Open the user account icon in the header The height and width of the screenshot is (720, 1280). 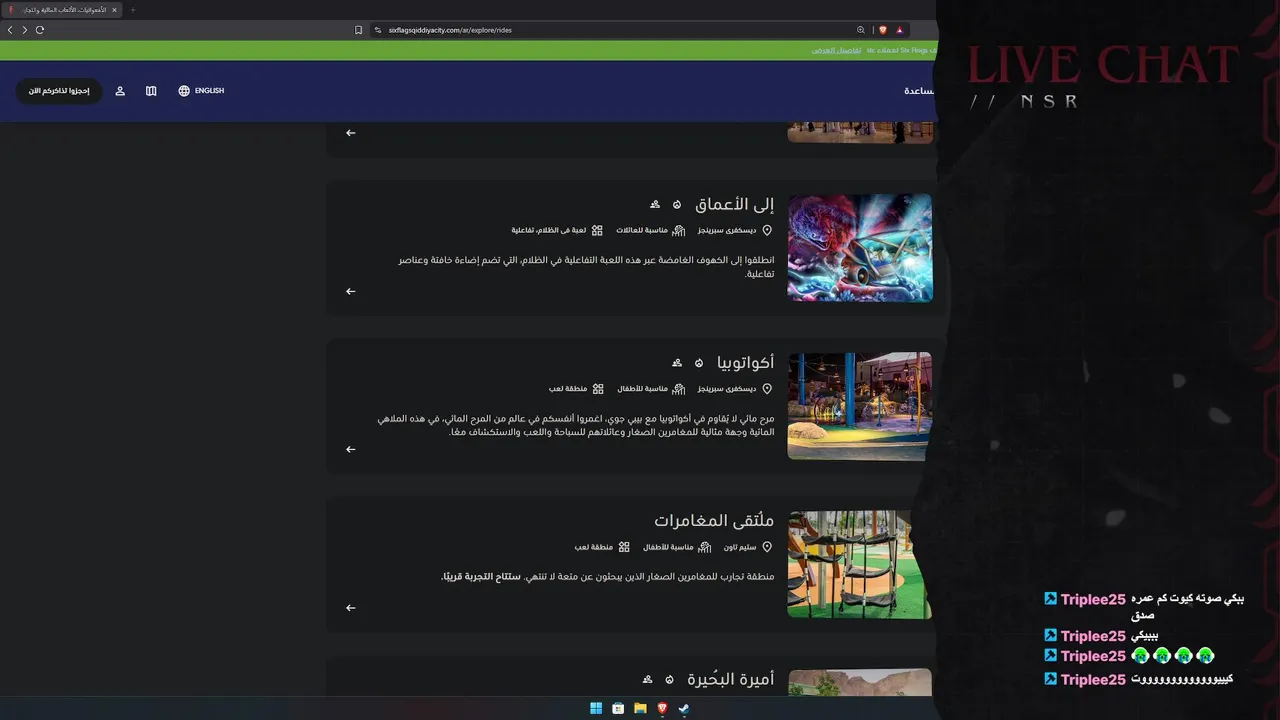pyautogui.click(x=120, y=91)
